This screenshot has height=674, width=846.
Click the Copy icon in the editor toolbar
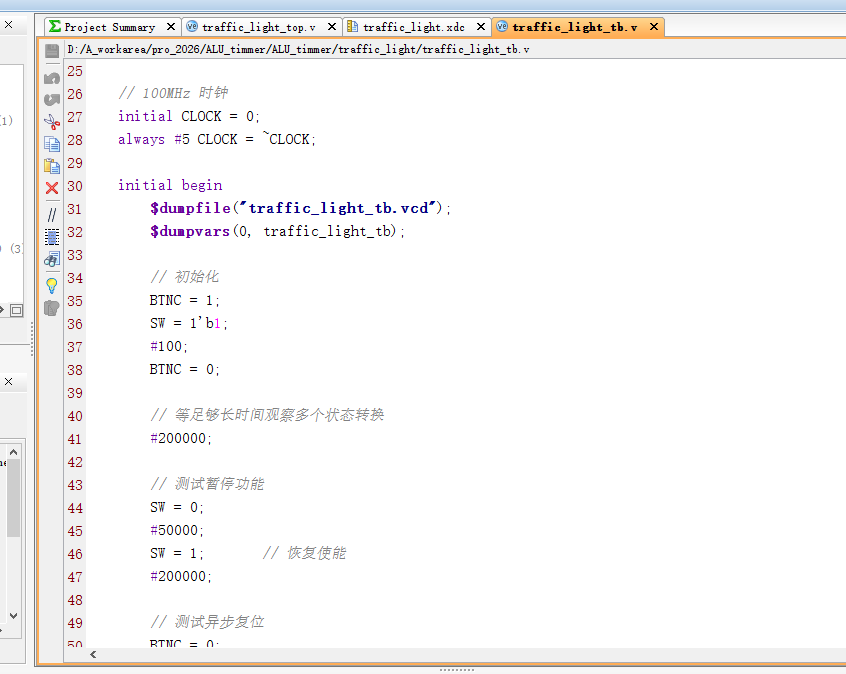point(52,144)
